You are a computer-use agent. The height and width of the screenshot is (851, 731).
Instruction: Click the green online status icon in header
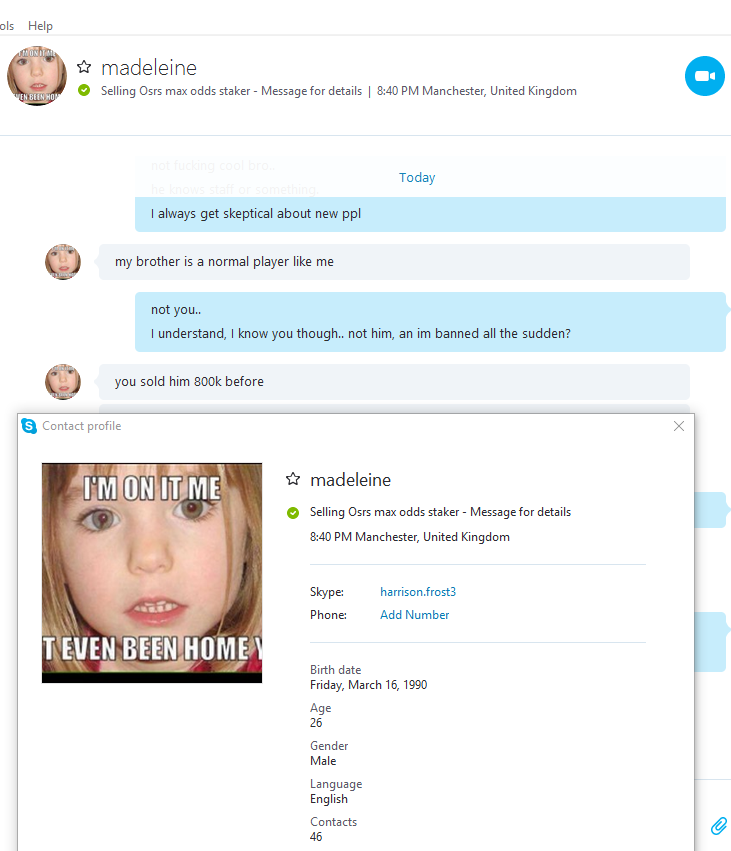click(84, 90)
